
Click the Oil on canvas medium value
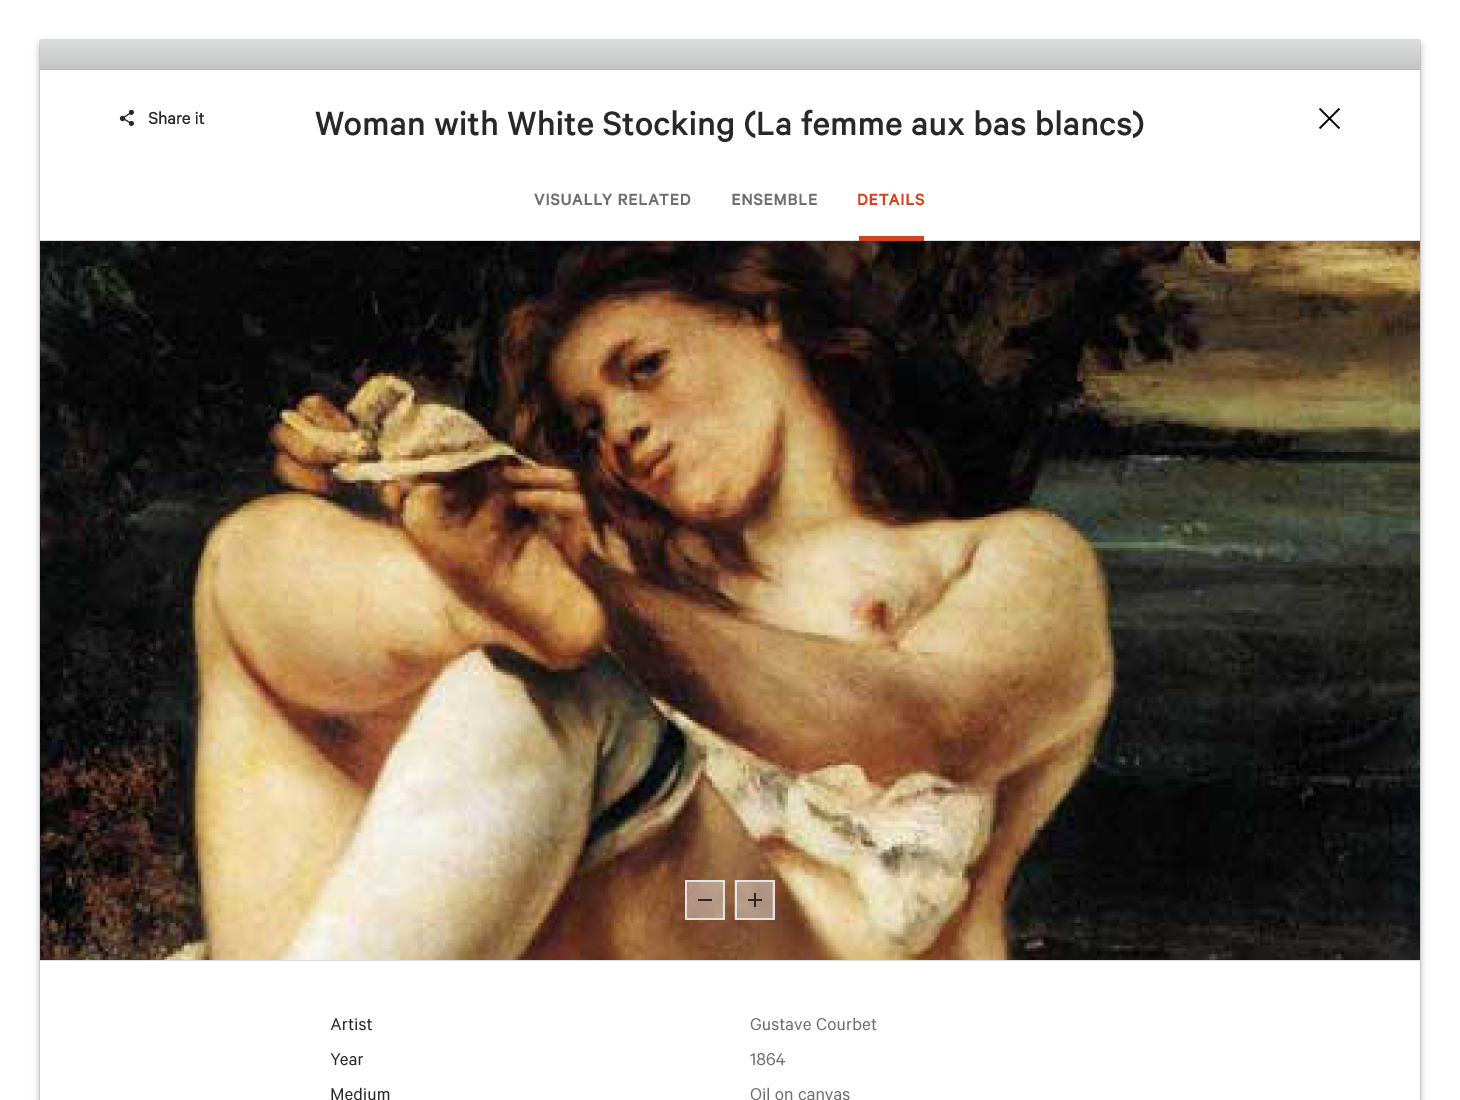(x=800, y=1093)
